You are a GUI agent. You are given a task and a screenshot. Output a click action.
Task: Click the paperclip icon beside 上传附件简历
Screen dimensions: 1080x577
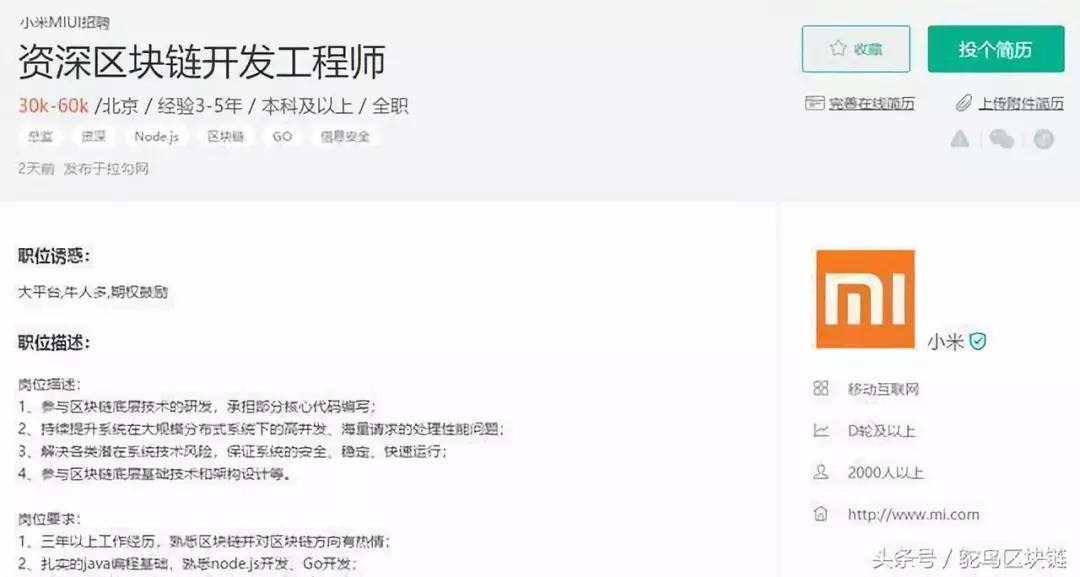point(964,103)
